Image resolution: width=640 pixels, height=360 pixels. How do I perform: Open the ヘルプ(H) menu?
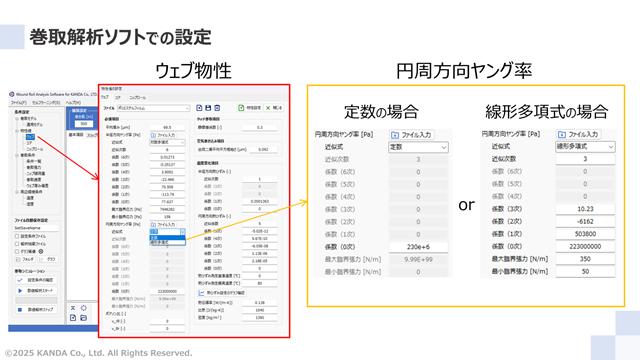[x=73, y=103]
